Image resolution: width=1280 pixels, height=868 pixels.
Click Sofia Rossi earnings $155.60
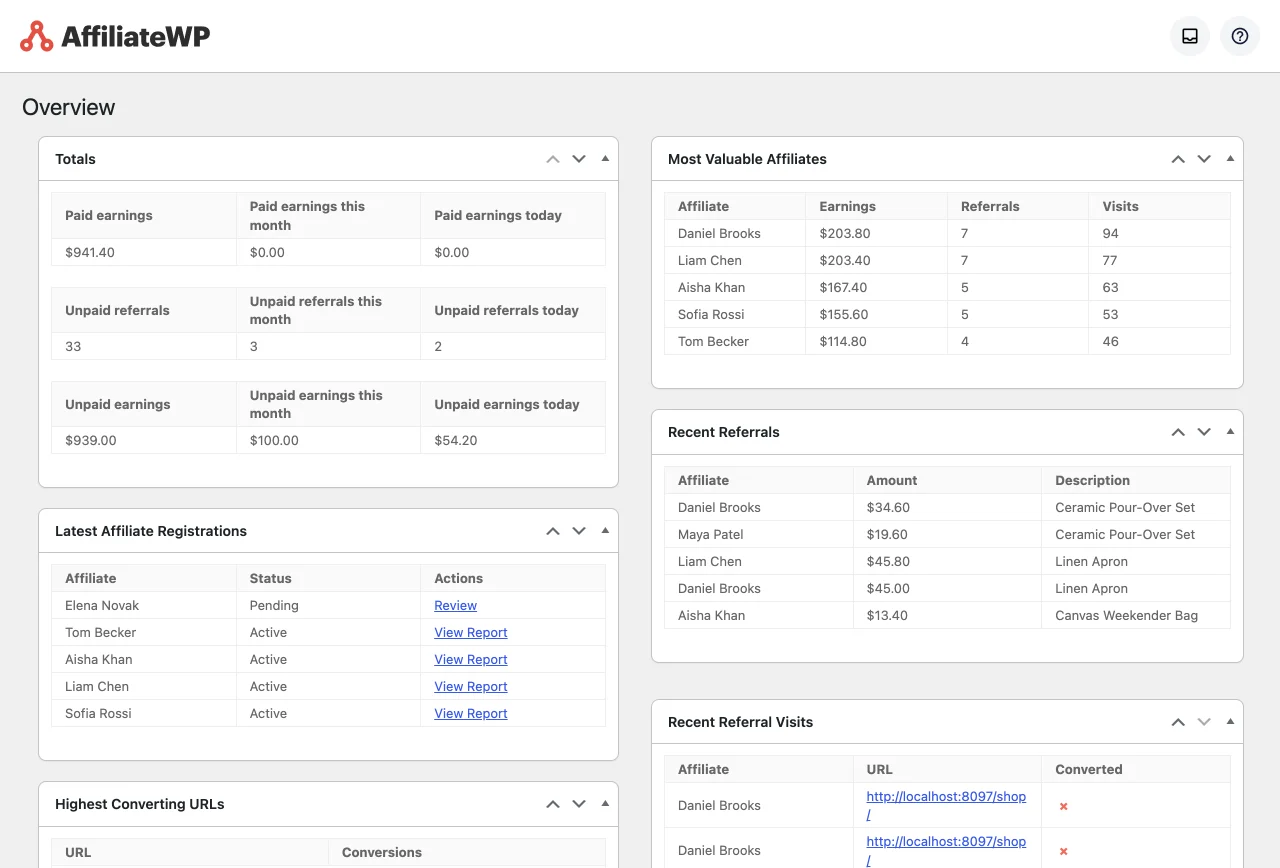point(844,314)
